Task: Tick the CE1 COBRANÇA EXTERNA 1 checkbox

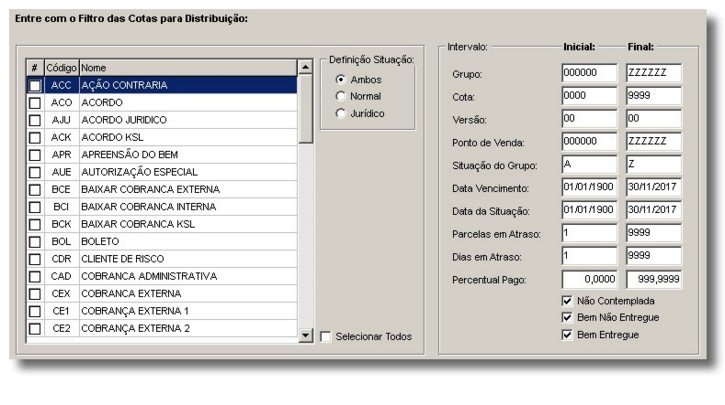Action: point(35,311)
